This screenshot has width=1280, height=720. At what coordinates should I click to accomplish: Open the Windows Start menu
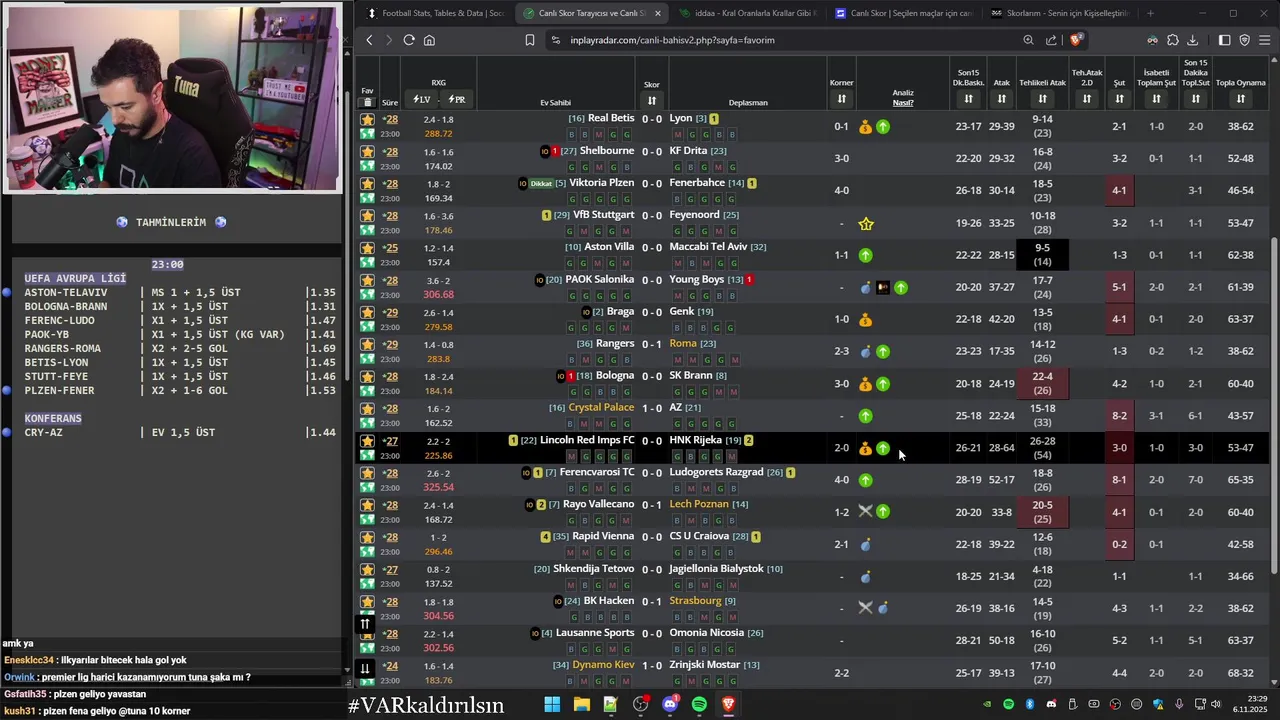click(552, 705)
